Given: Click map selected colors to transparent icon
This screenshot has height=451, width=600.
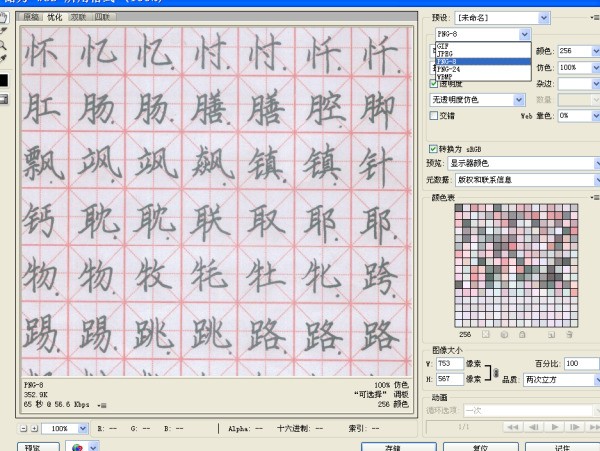Looking at the screenshot, I should pos(486,334).
